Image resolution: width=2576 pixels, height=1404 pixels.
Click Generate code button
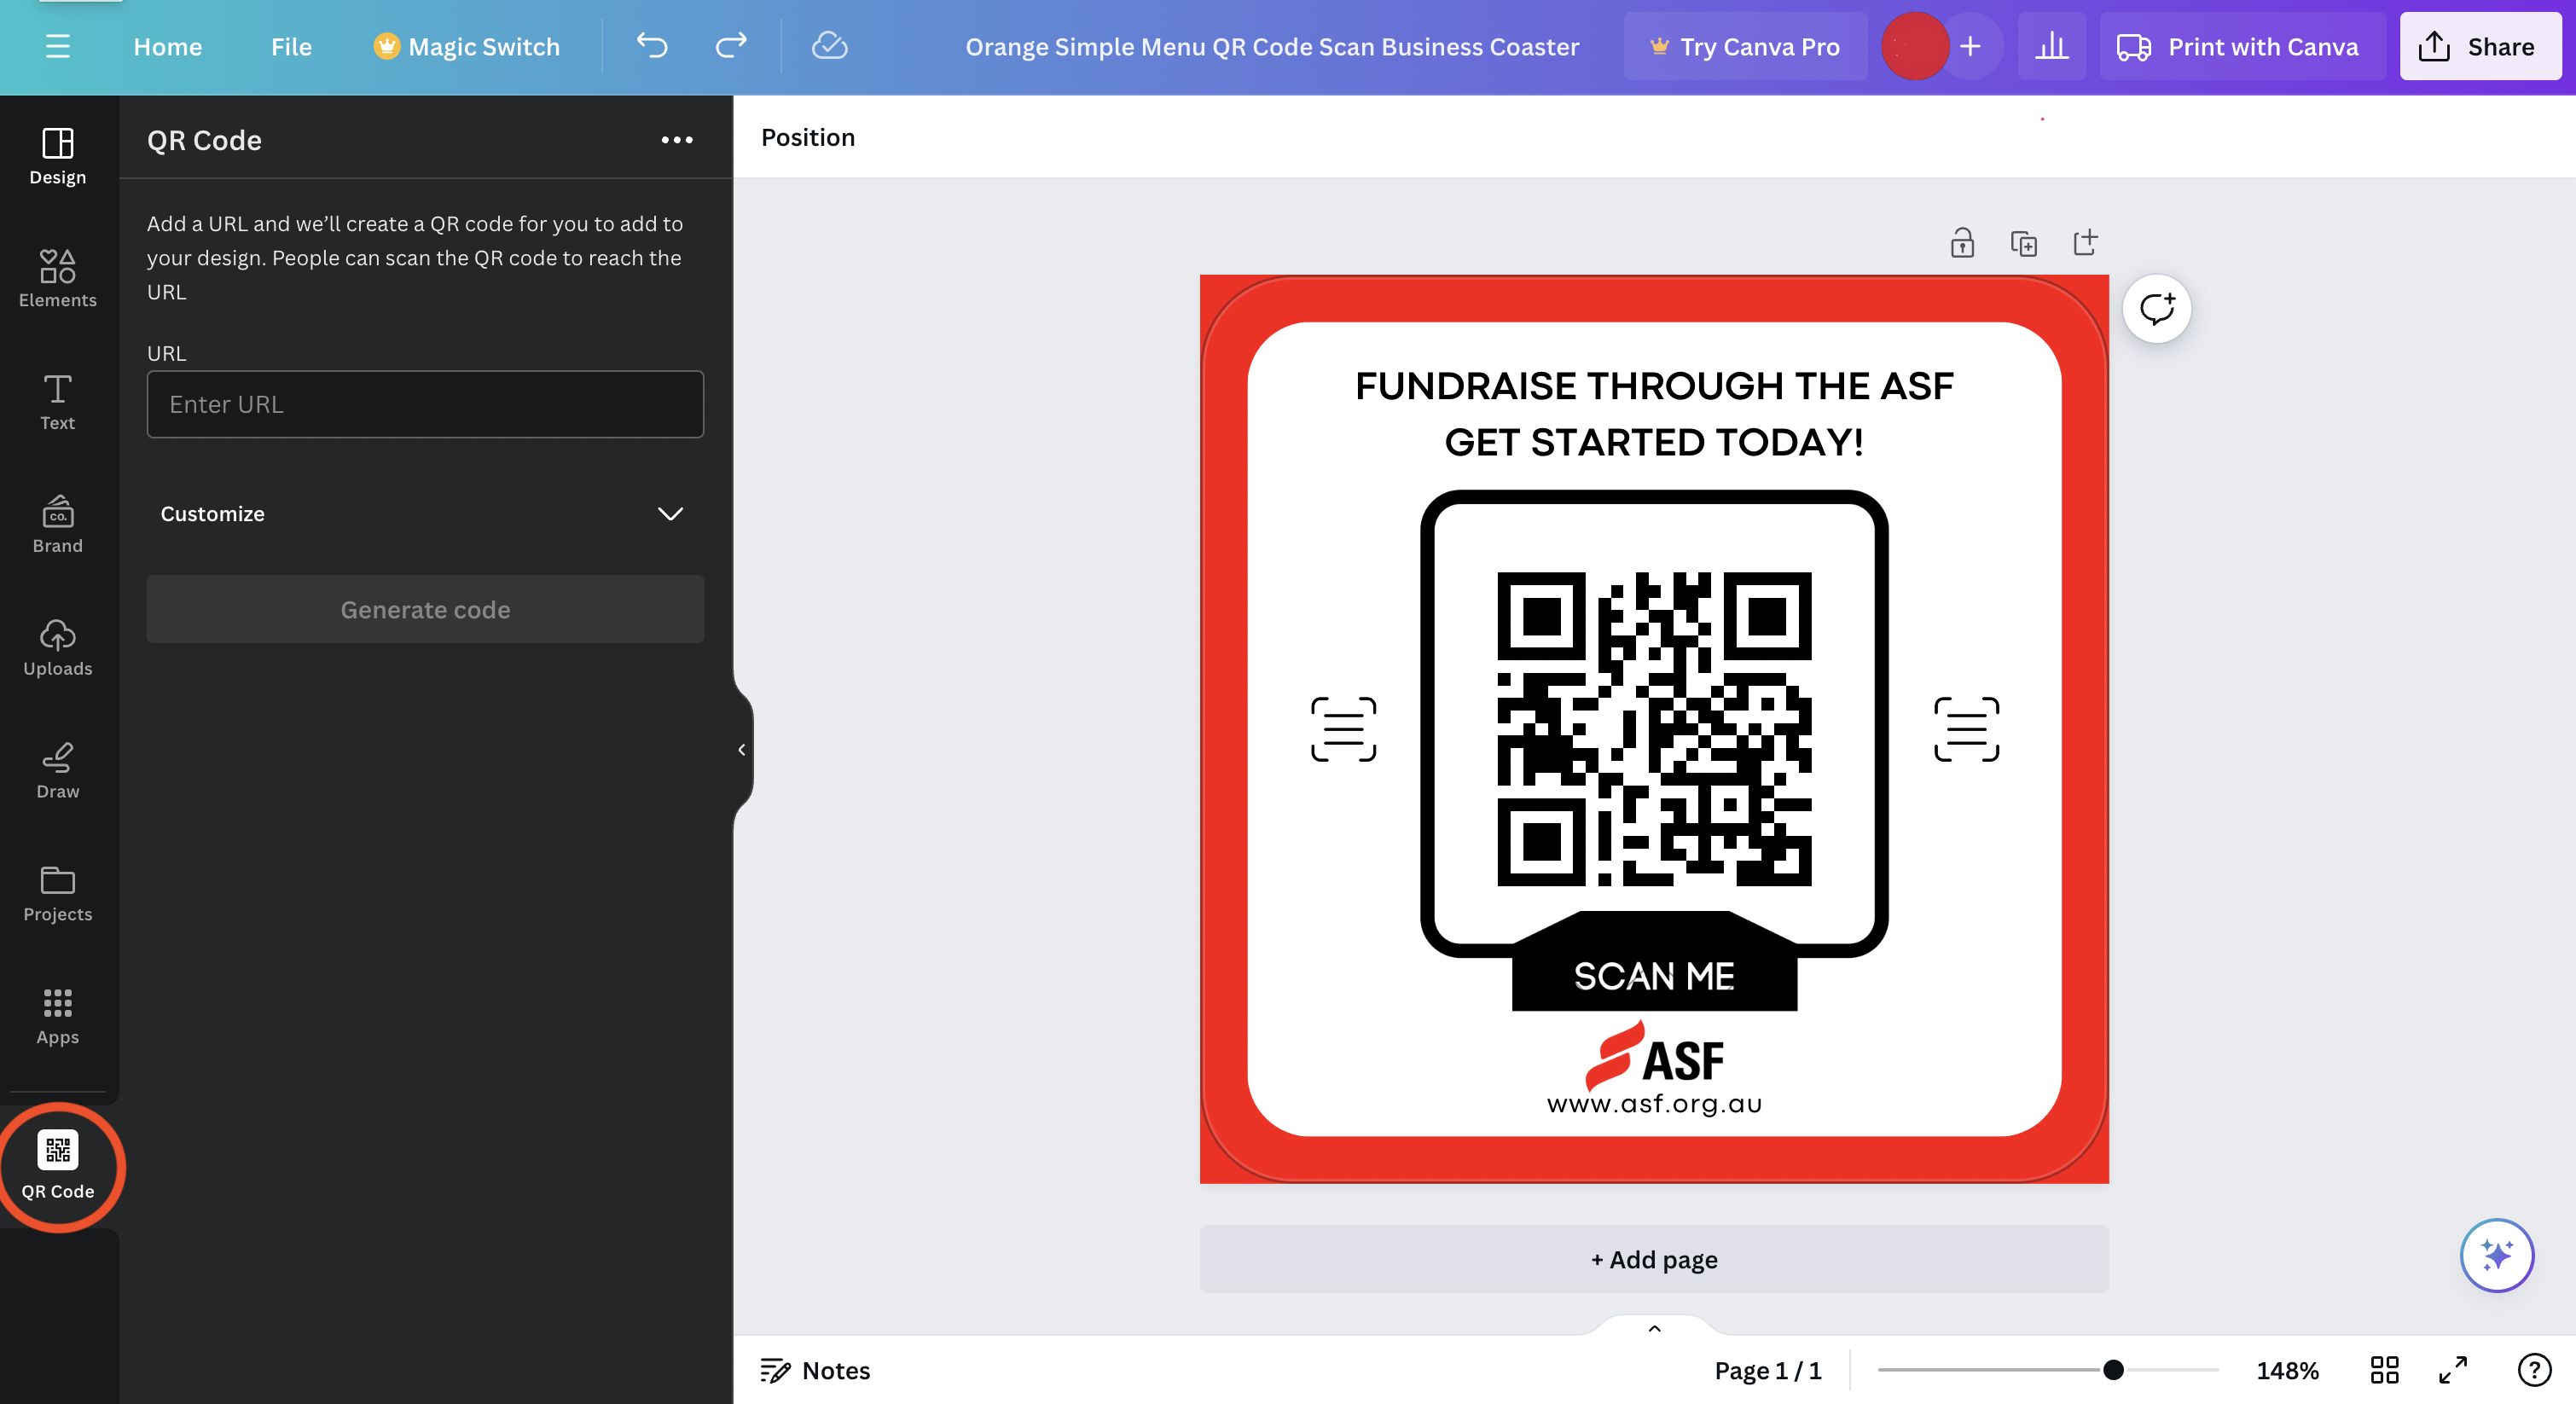425,609
